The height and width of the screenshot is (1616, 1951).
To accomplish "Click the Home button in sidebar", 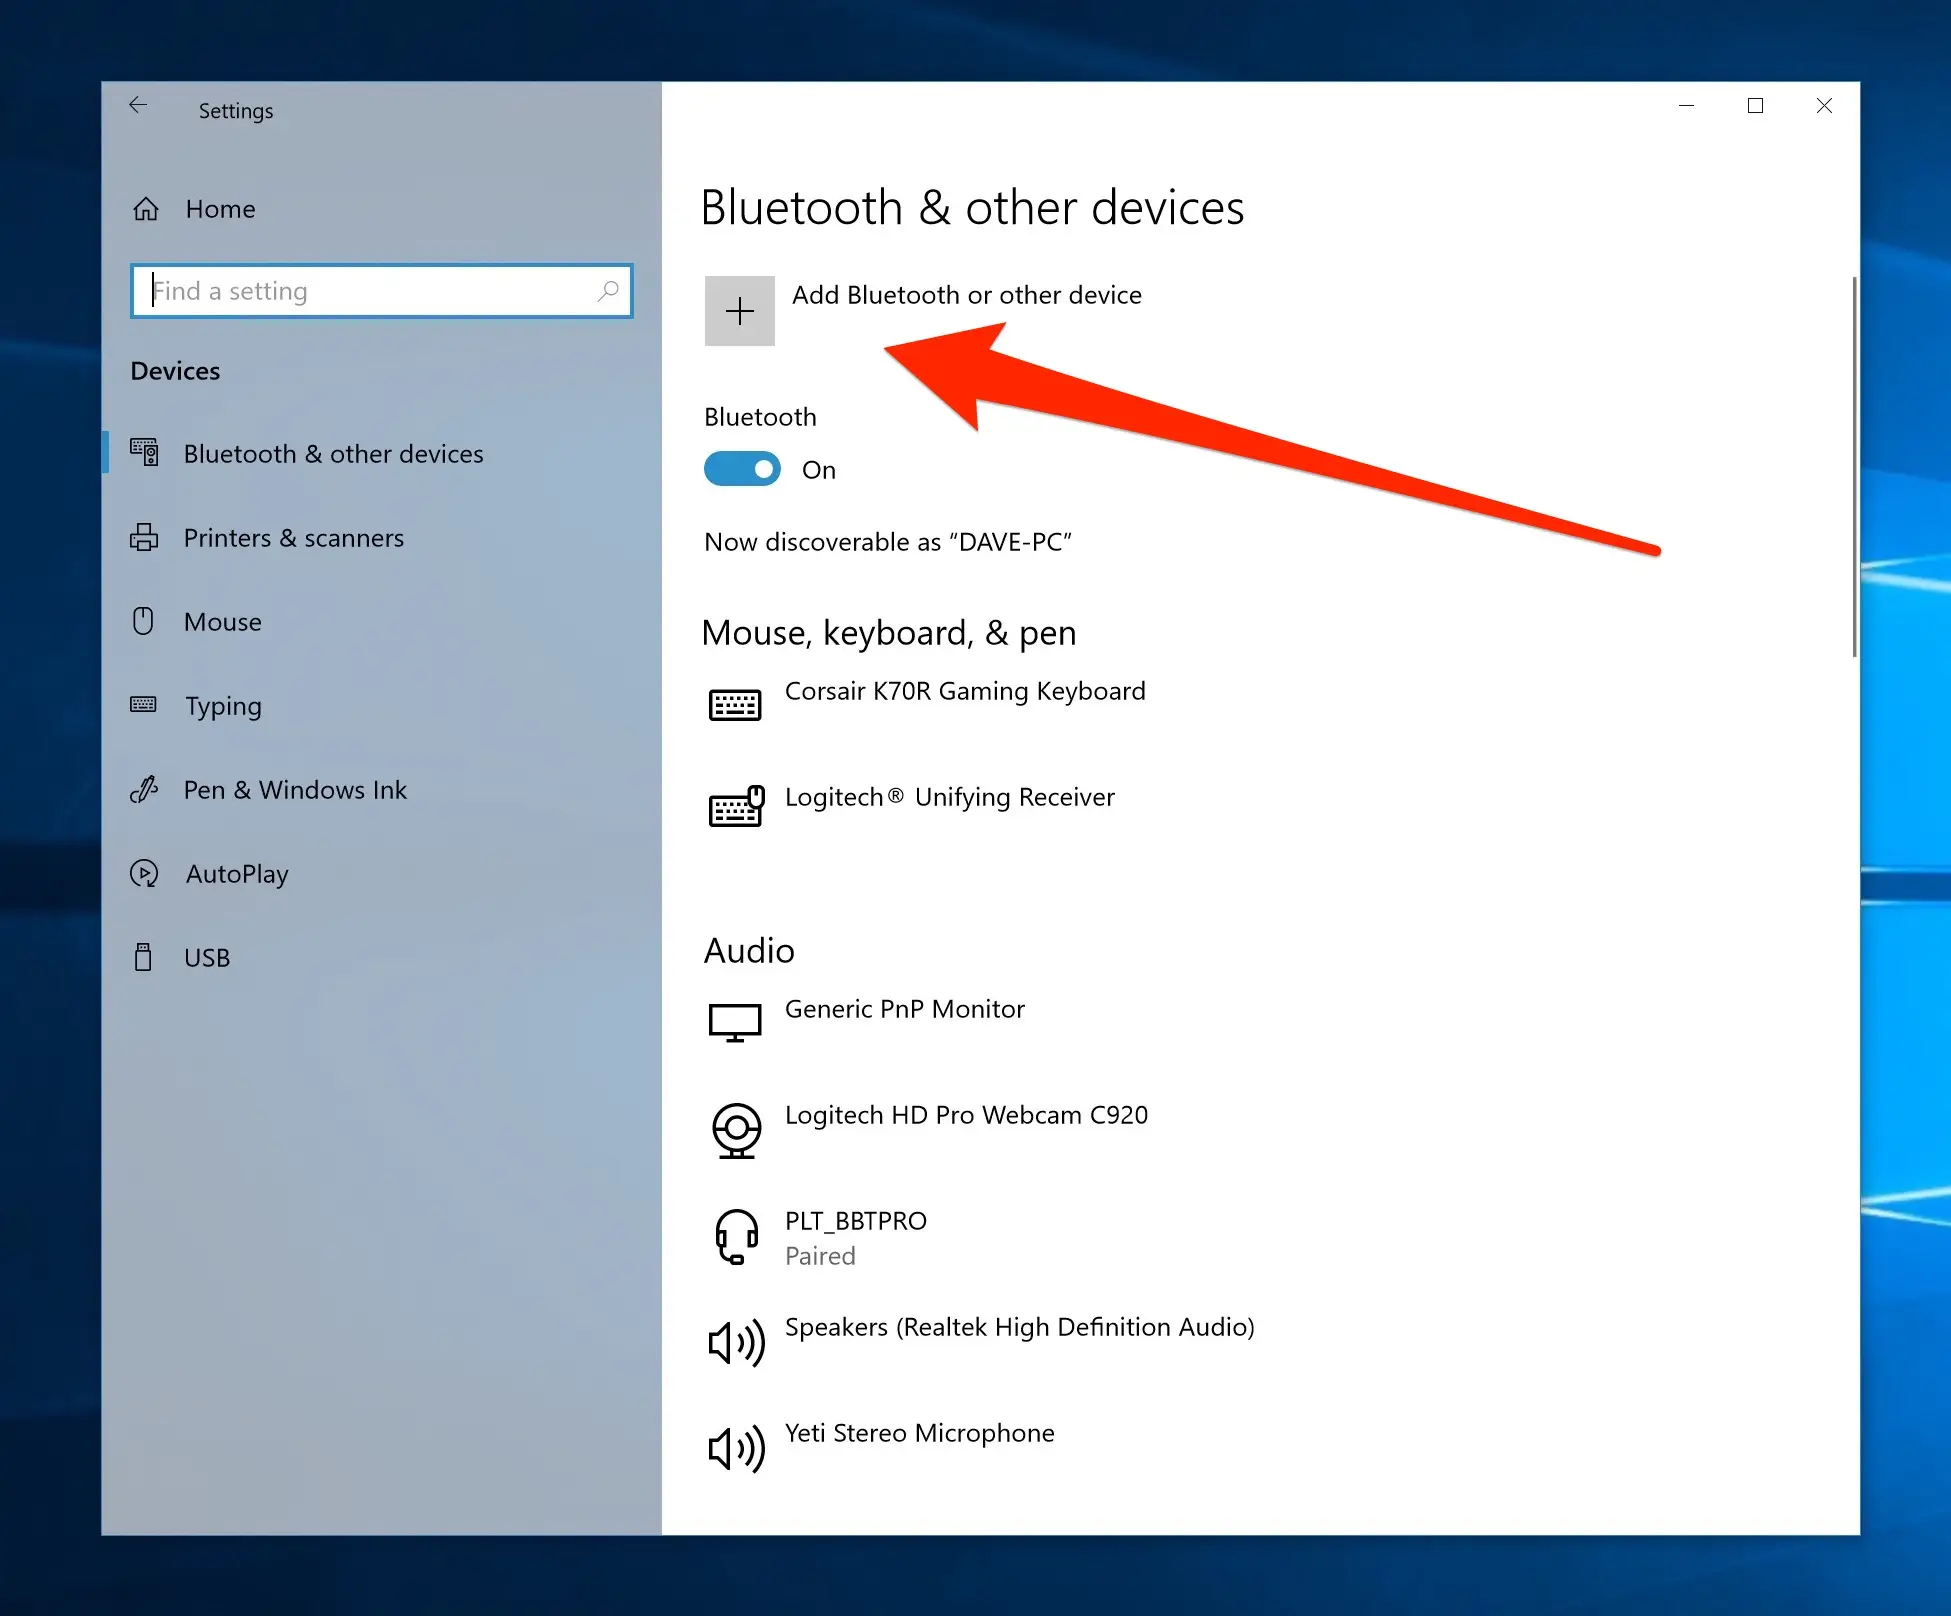I will [x=220, y=208].
